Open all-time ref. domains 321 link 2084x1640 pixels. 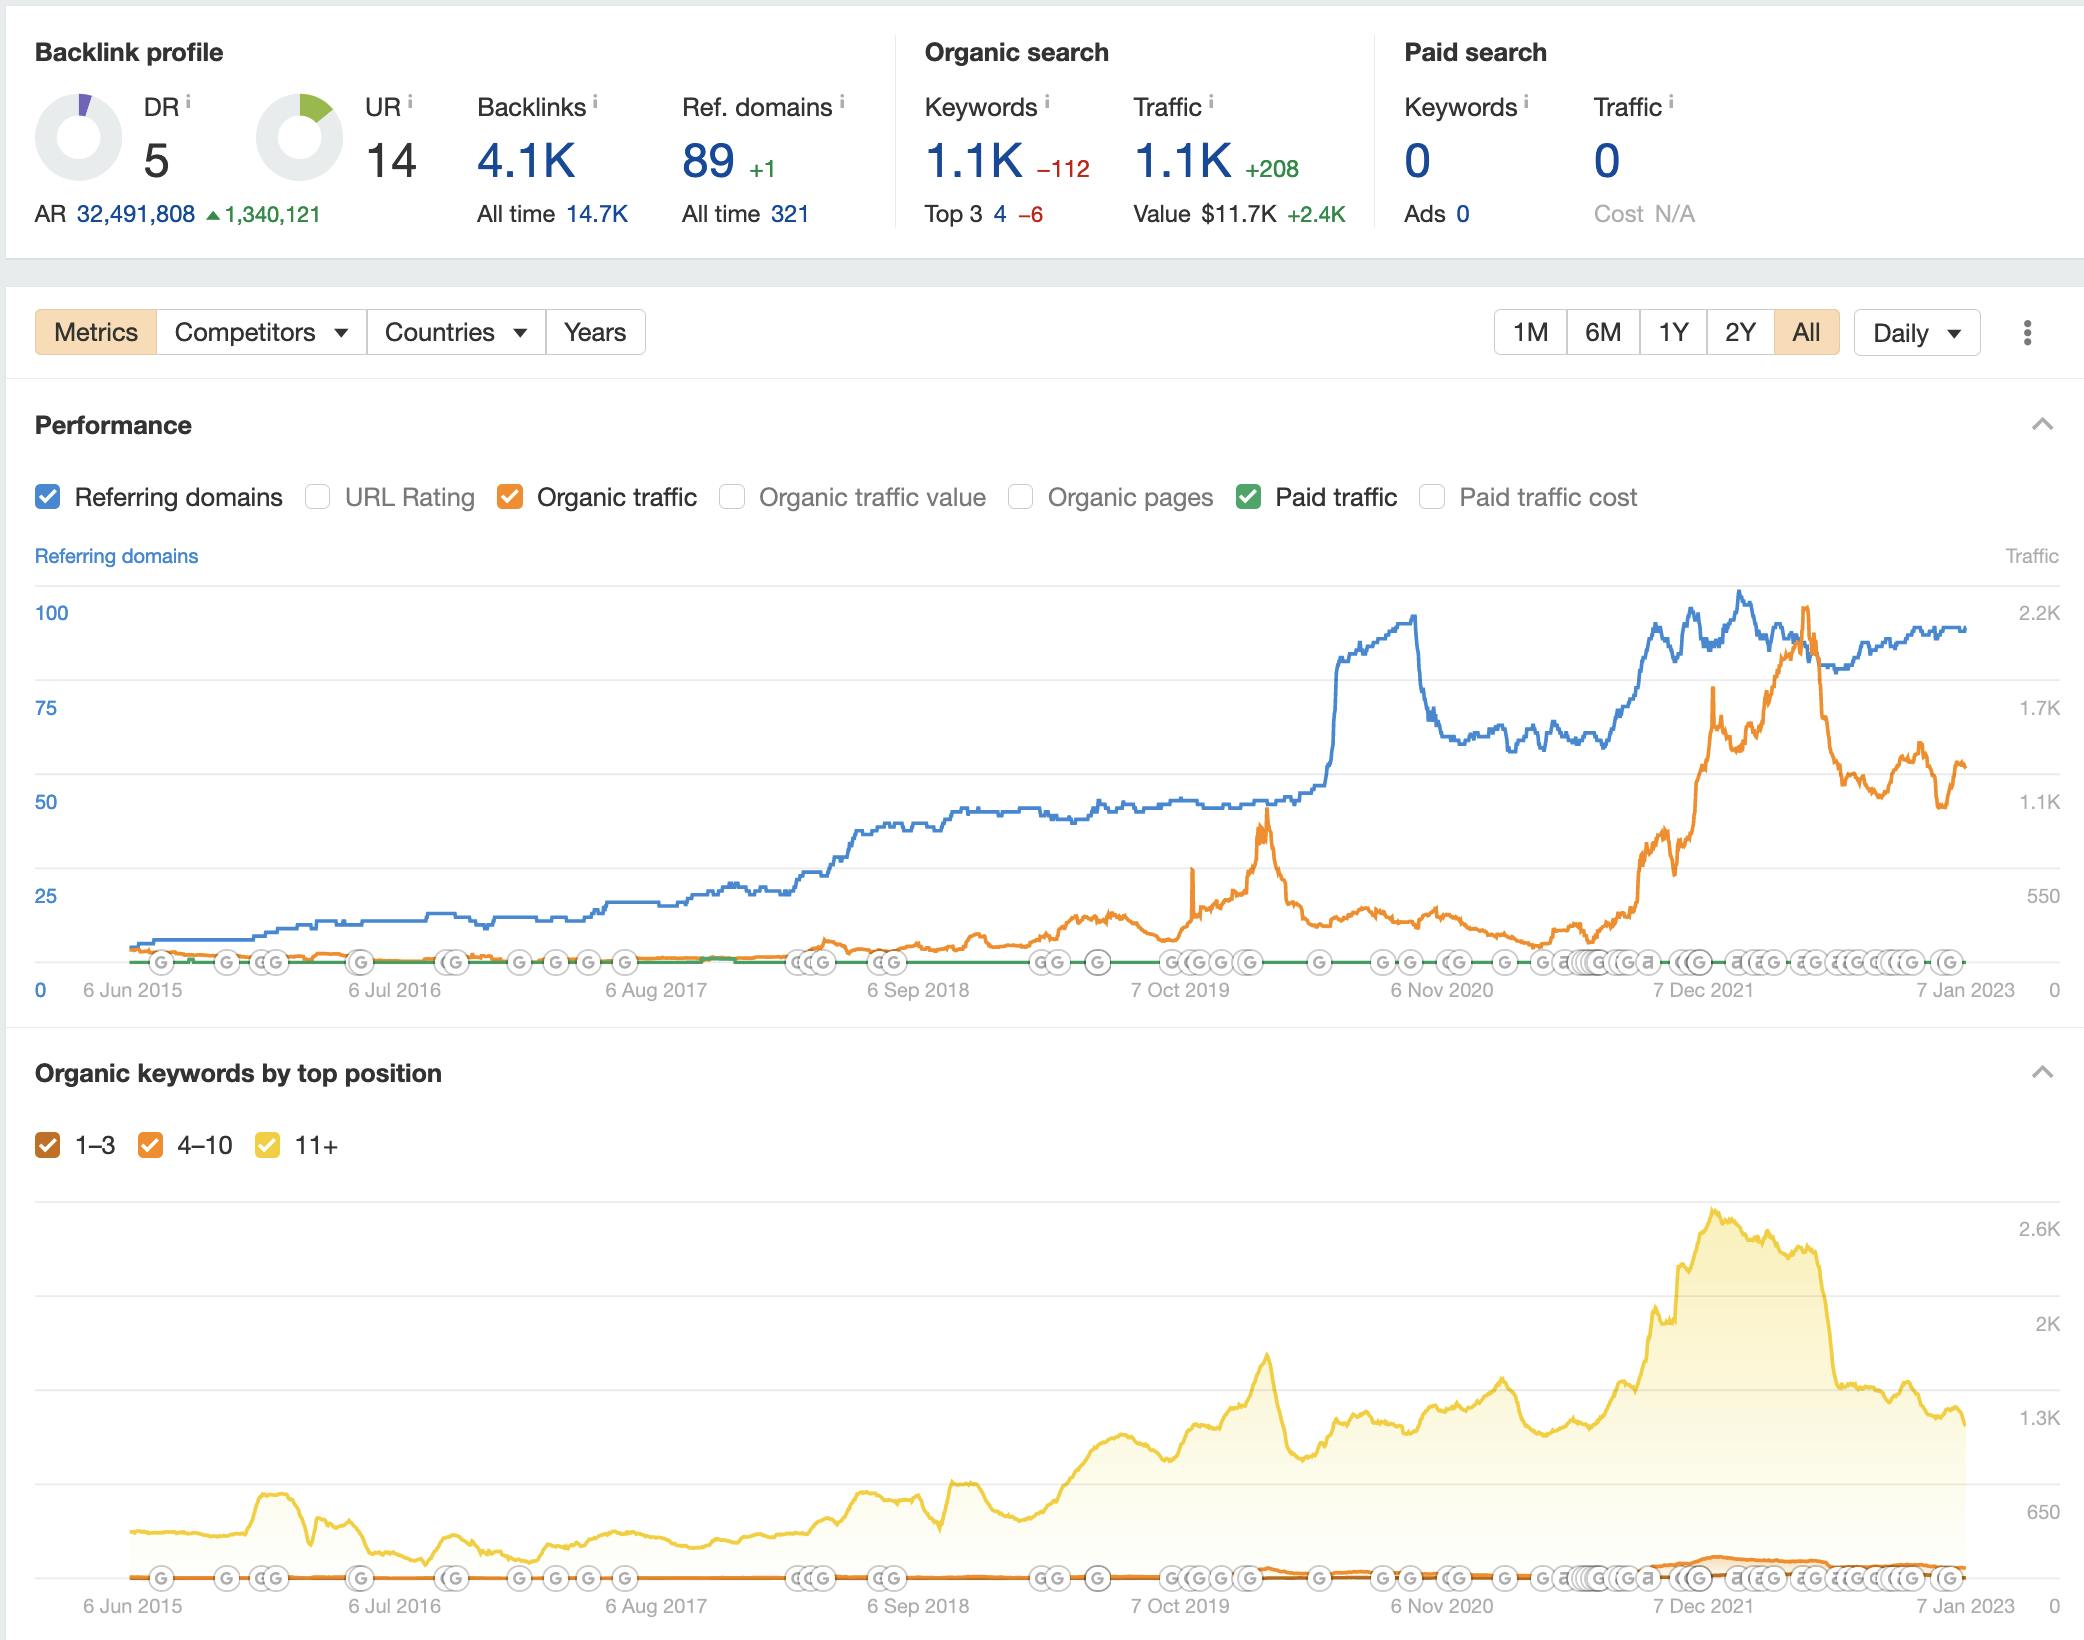pyautogui.click(x=790, y=214)
